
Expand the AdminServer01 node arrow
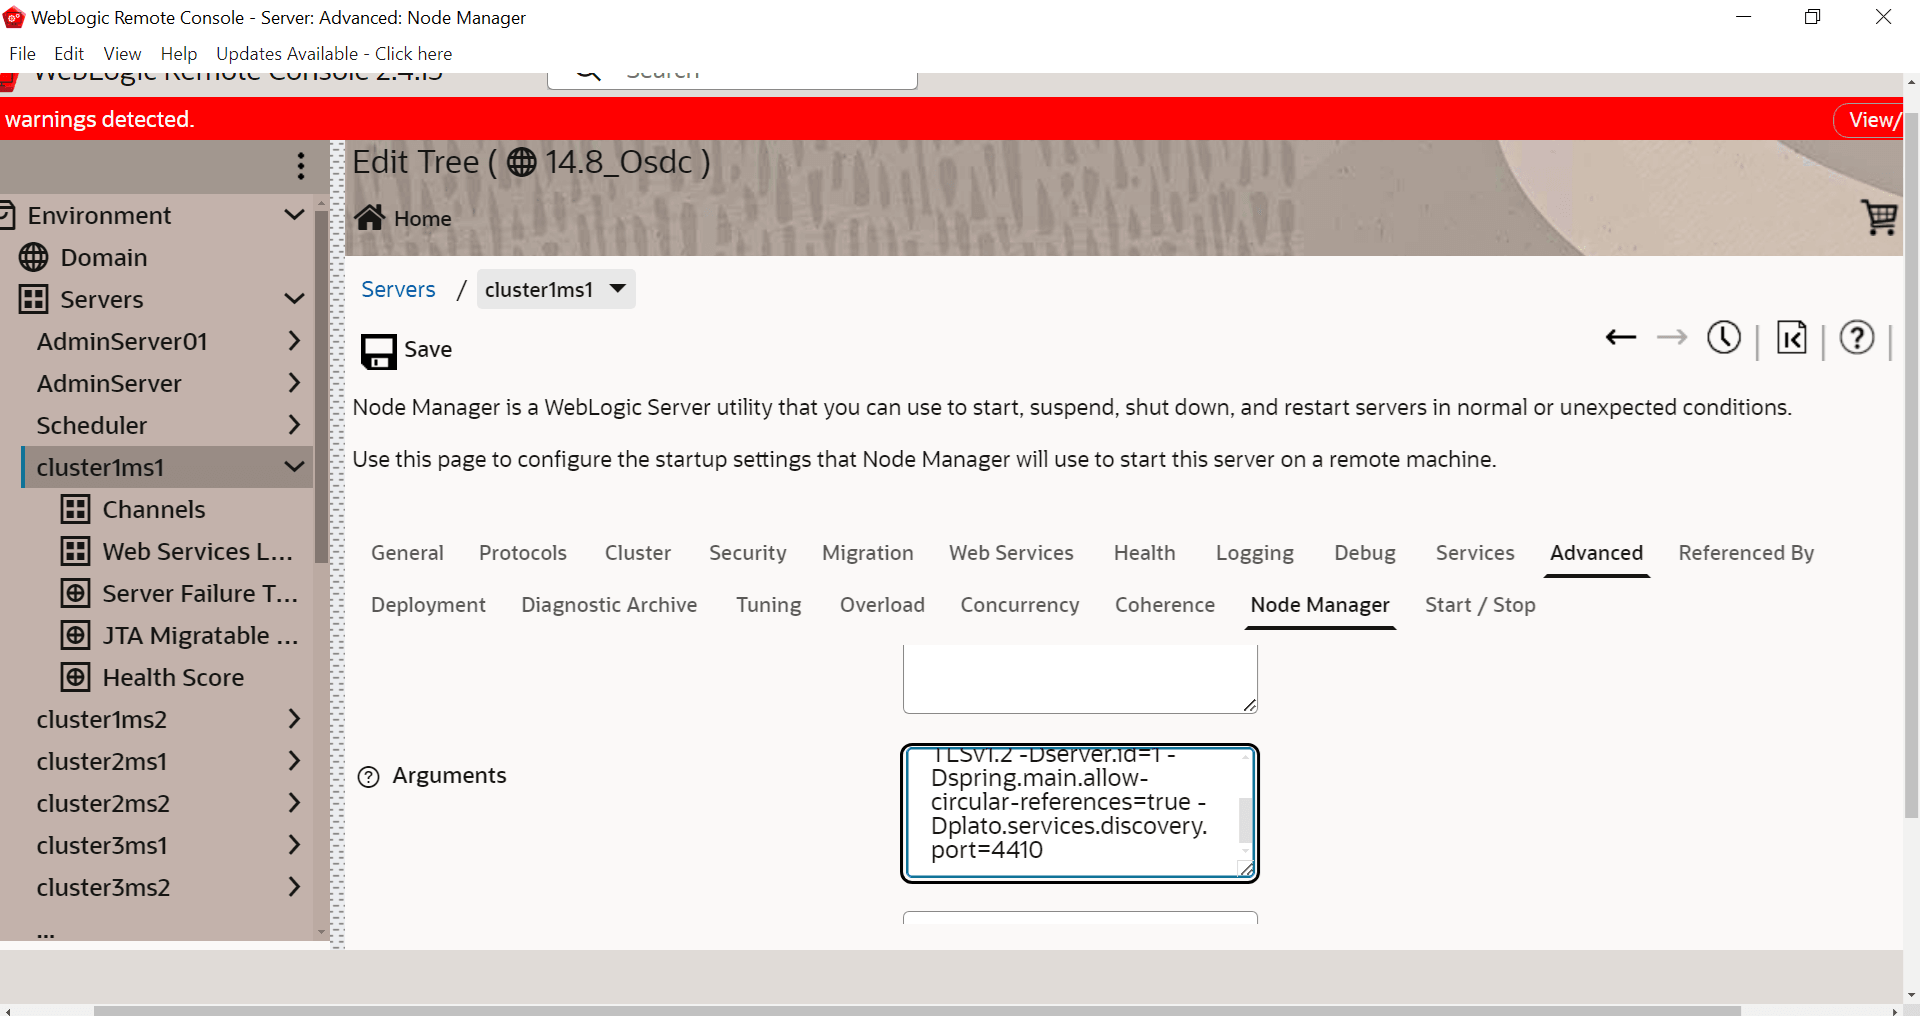[294, 341]
